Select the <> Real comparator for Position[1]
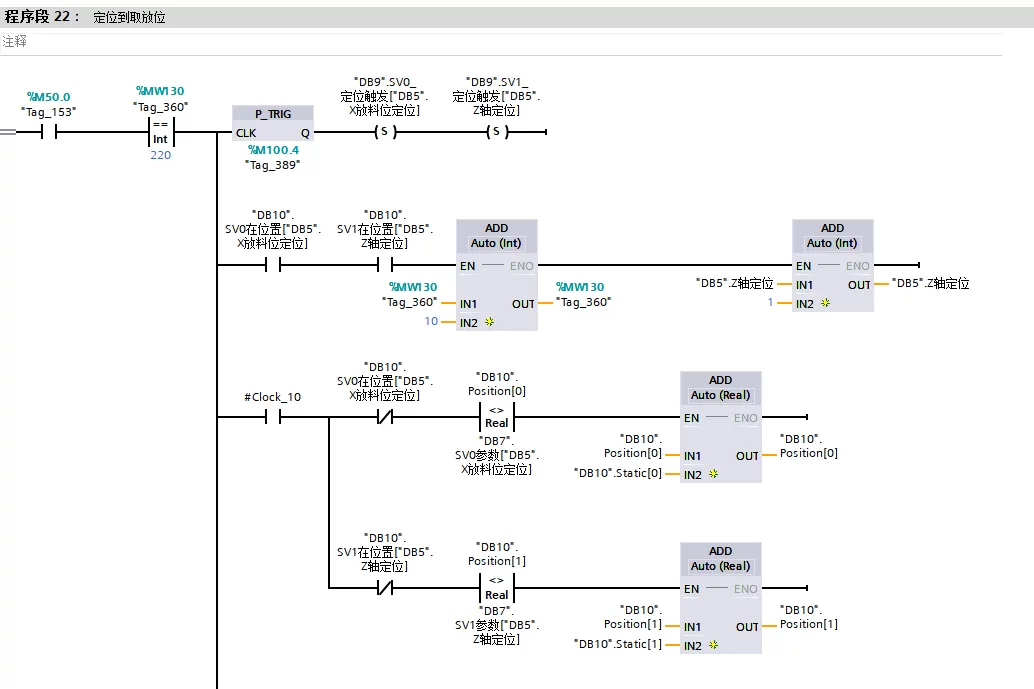1034x689 pixels. point(497,587)
